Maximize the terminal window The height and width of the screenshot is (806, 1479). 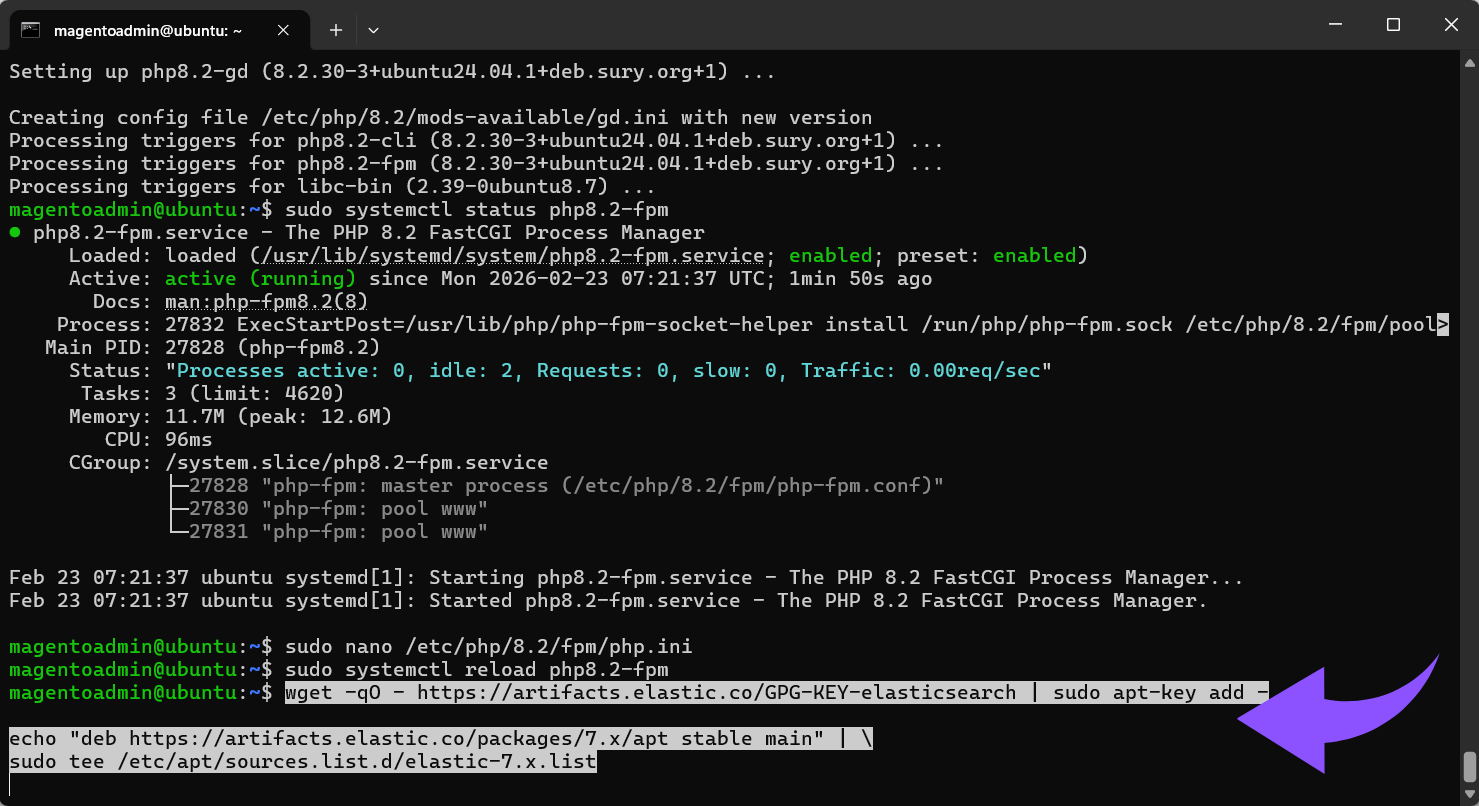(x=1393, y=26)
